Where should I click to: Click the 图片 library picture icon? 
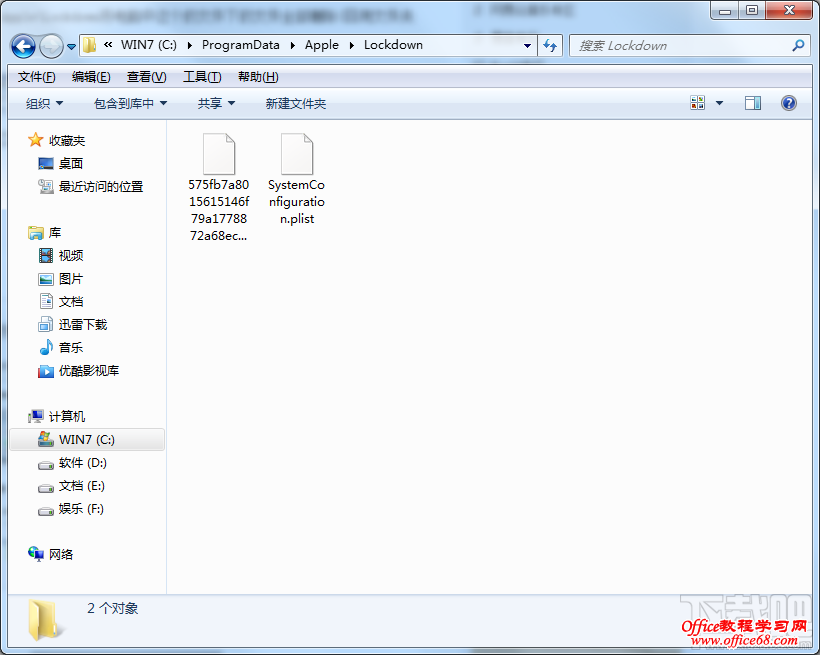point(46,279)
